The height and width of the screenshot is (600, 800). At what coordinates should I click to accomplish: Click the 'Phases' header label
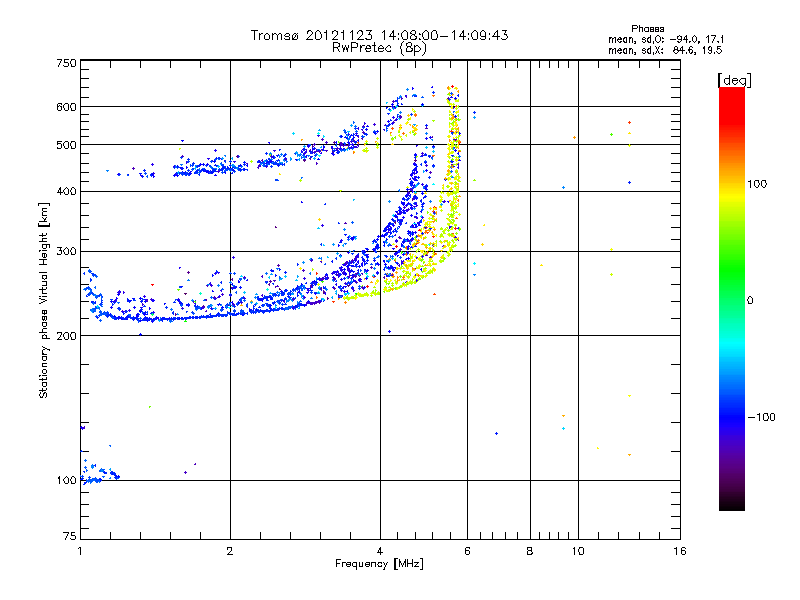[x=647, y=29]
